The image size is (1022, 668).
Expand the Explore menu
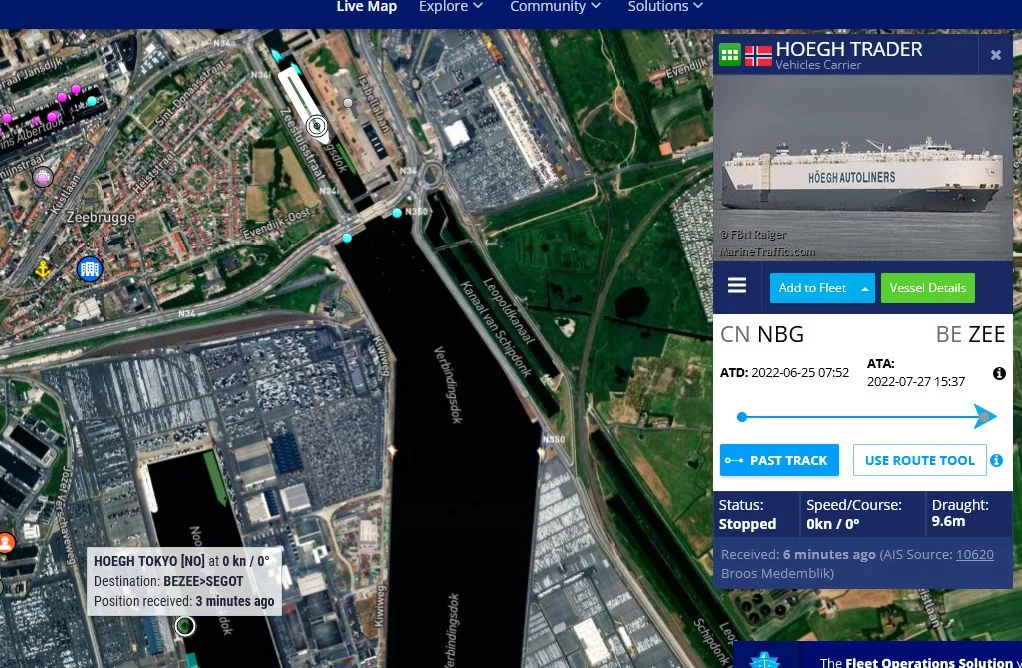(450, 7)
